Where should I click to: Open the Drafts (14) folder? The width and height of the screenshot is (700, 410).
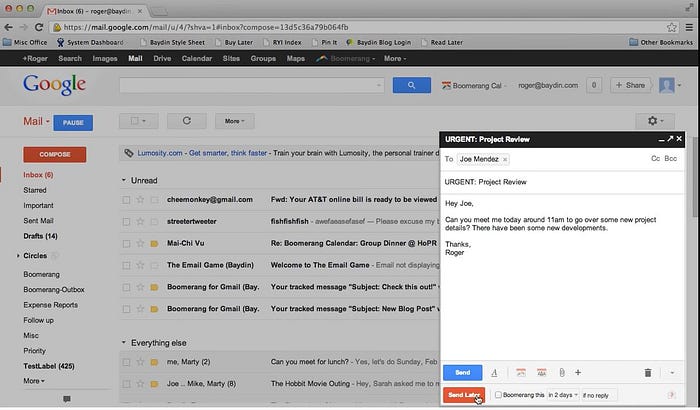pos(40,236)
